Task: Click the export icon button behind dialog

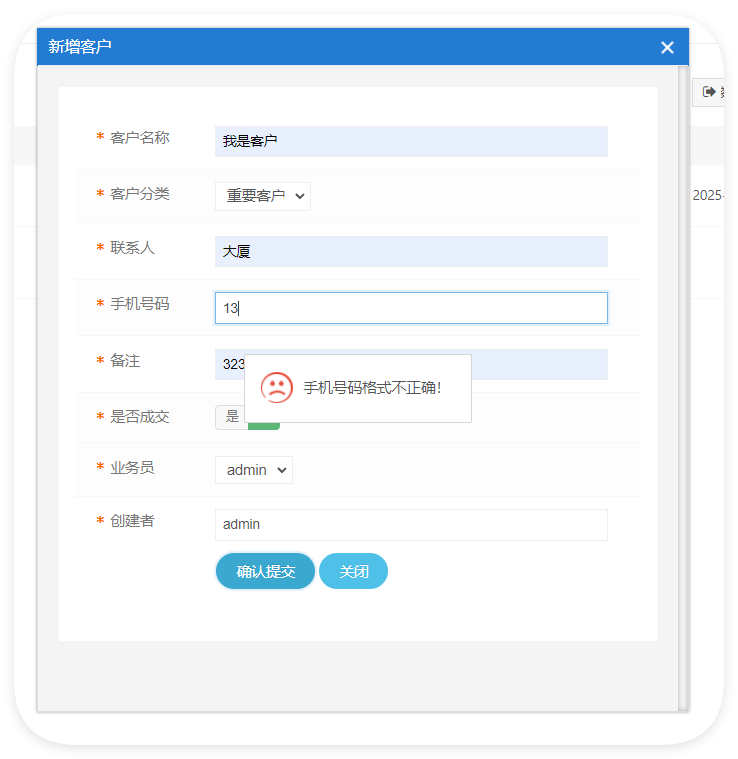Action: 708,92
